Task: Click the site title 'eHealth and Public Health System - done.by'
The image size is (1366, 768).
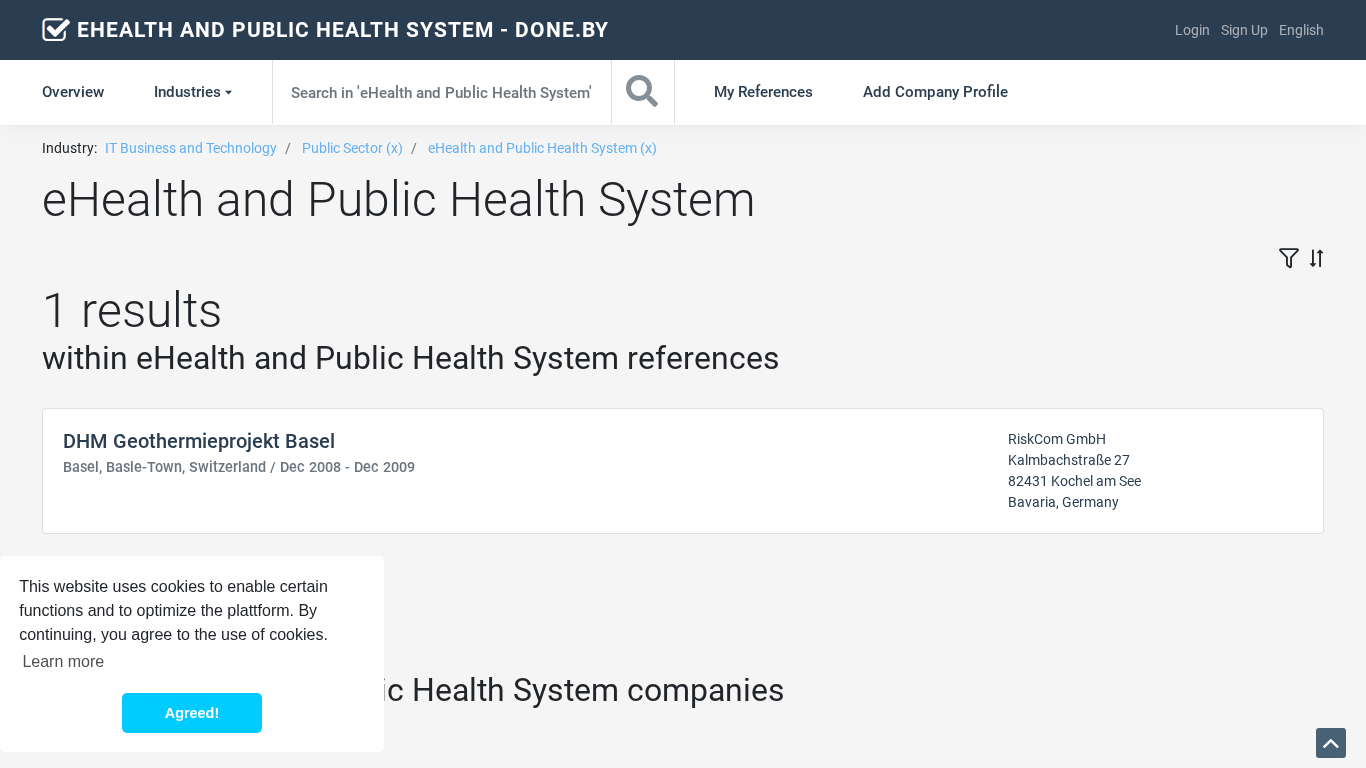Action: 343,30
